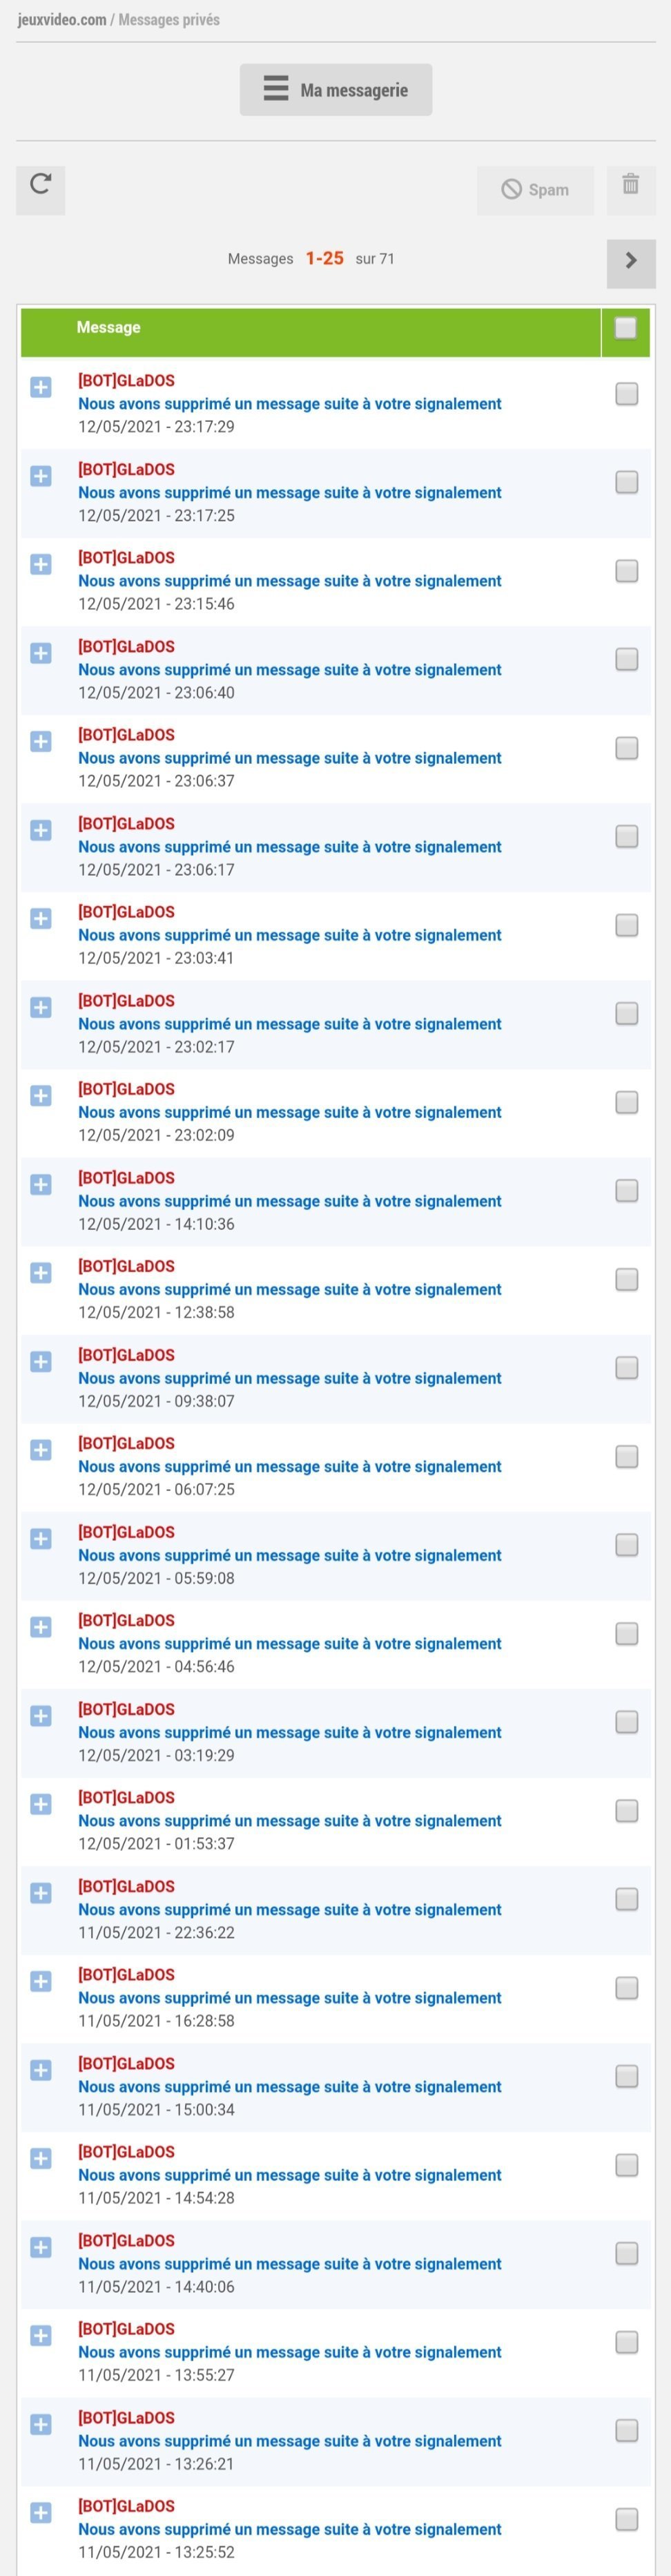Mark selected messages as Spam
The image size is (671, 2576).
[535, 189]
